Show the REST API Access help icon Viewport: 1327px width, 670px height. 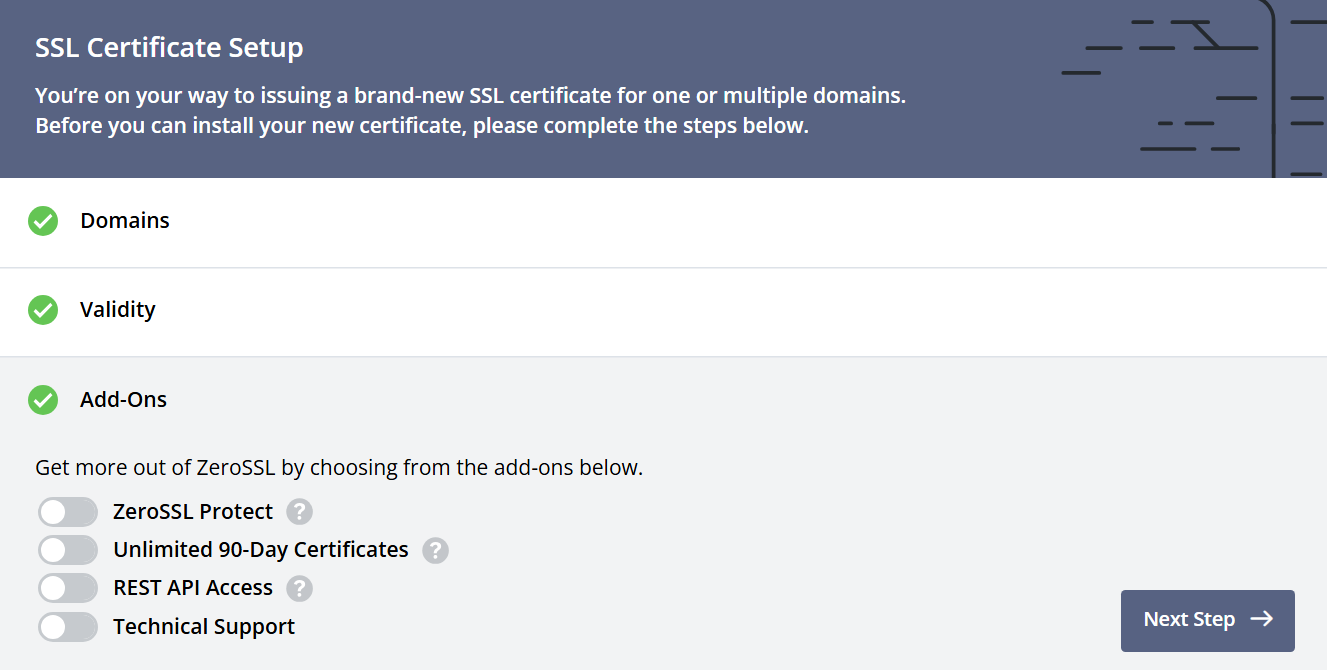click(299, 588)
